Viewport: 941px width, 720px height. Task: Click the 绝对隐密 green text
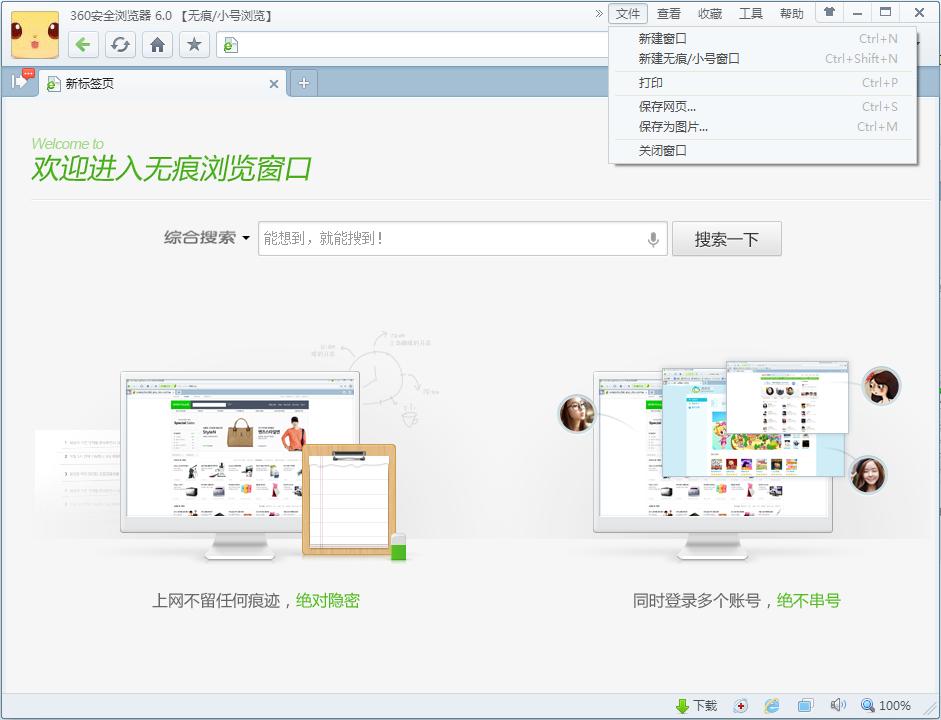click(328, 601)
